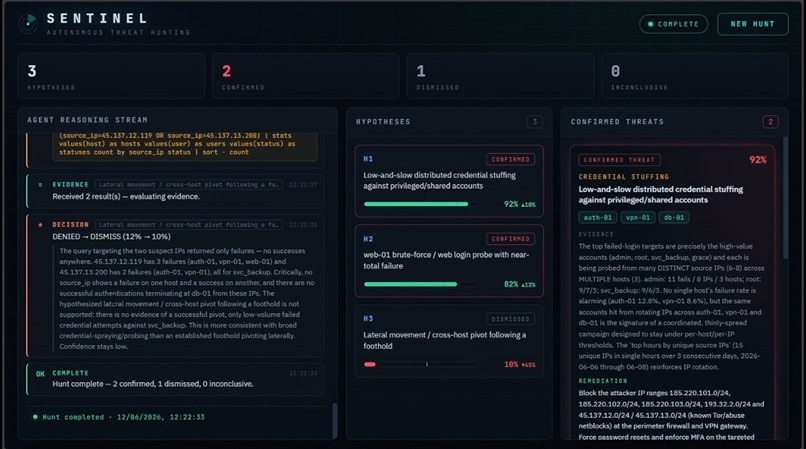Click H3 confidence progress bar

419,364
